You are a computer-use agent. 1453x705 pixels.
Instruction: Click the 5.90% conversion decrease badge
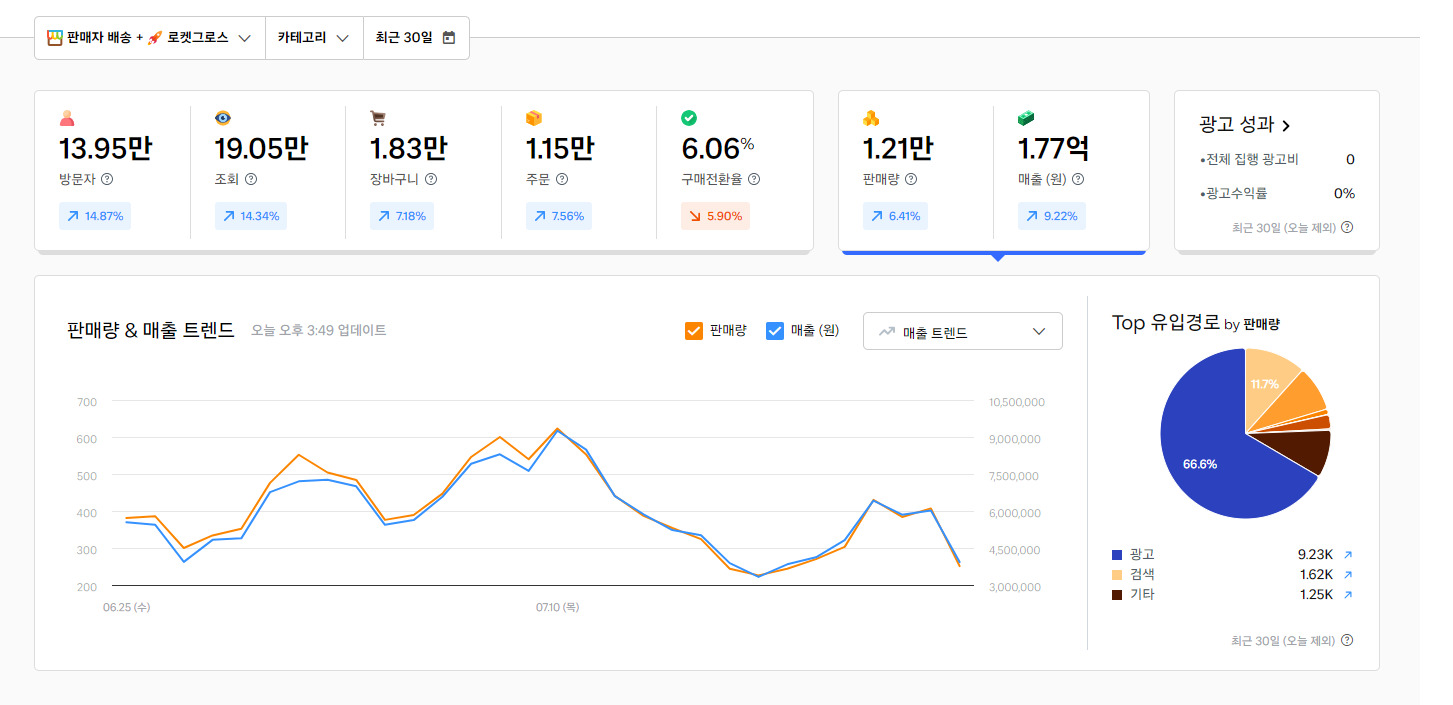click(x=715, y=216)
